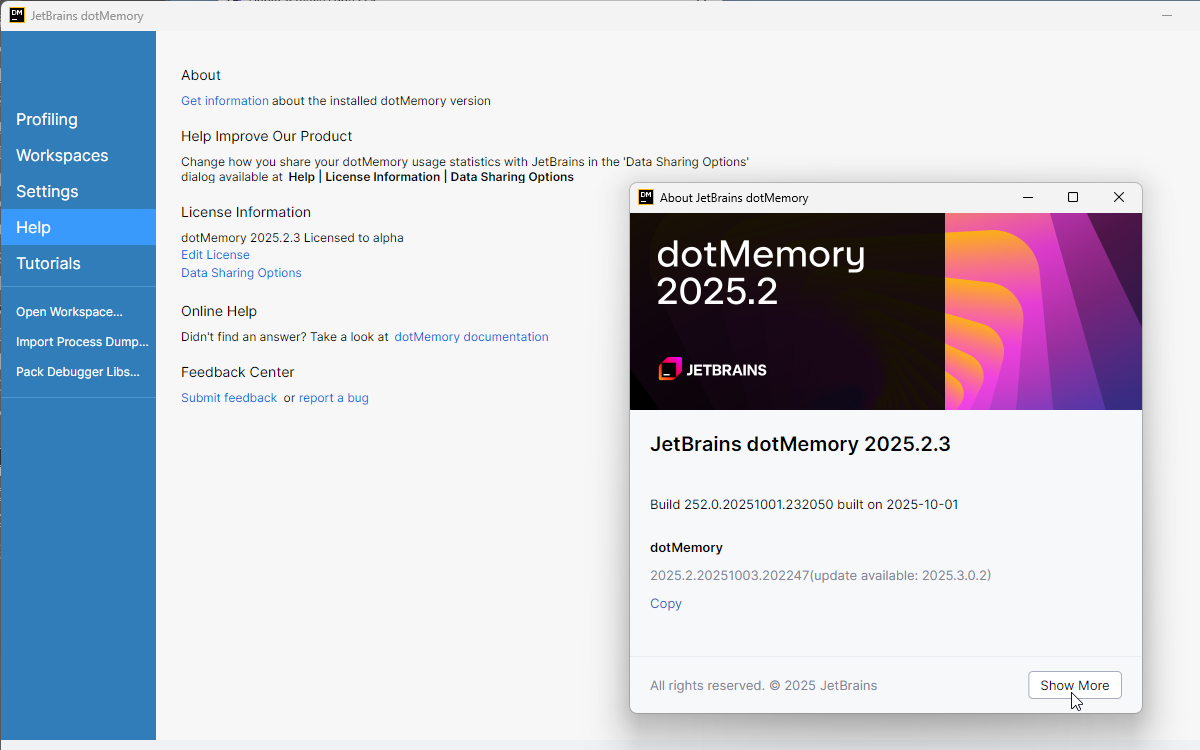Switch to Workspaces in the sidebar
This screenshot has width=1200, height=750.
(62, 156)
